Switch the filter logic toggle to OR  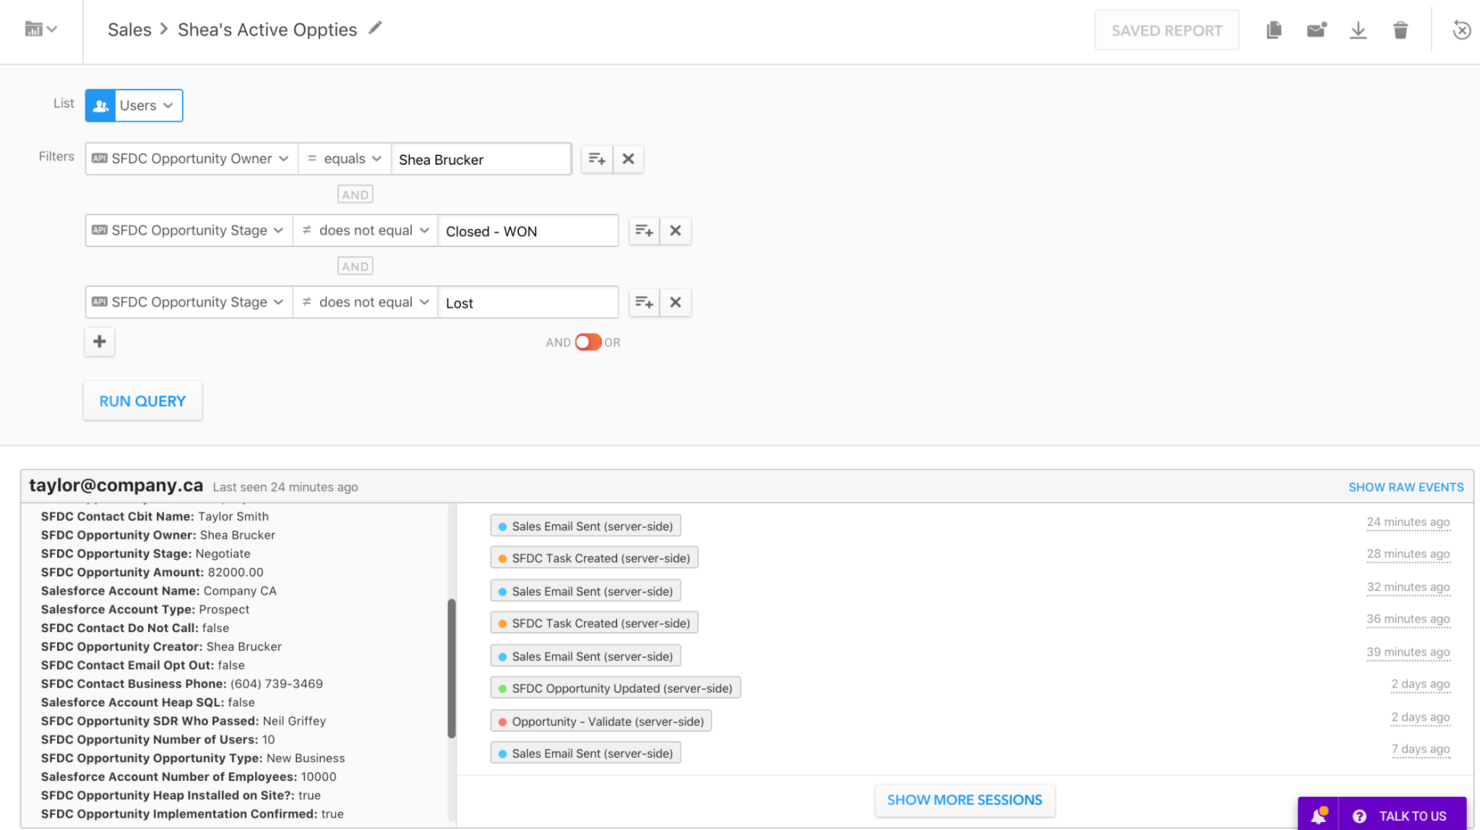[589, 341]
